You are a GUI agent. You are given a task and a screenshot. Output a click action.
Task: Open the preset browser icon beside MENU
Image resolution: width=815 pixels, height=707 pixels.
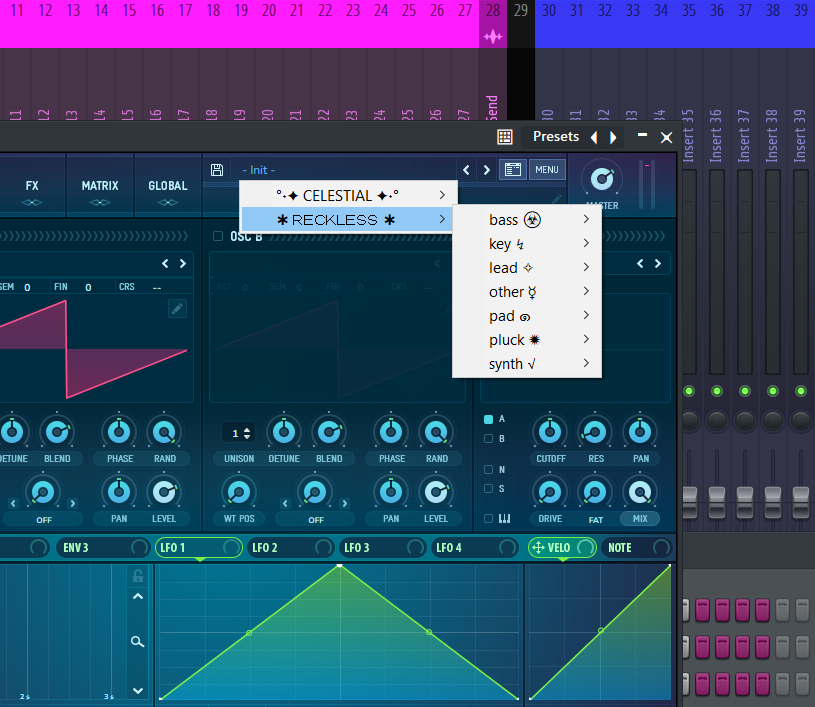512,170
